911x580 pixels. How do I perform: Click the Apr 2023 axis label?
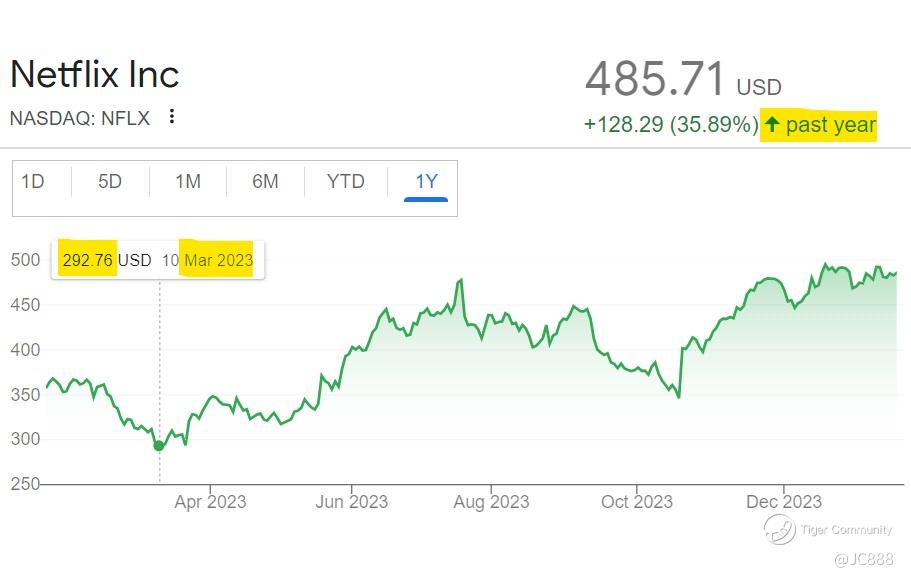click(210, 502)
